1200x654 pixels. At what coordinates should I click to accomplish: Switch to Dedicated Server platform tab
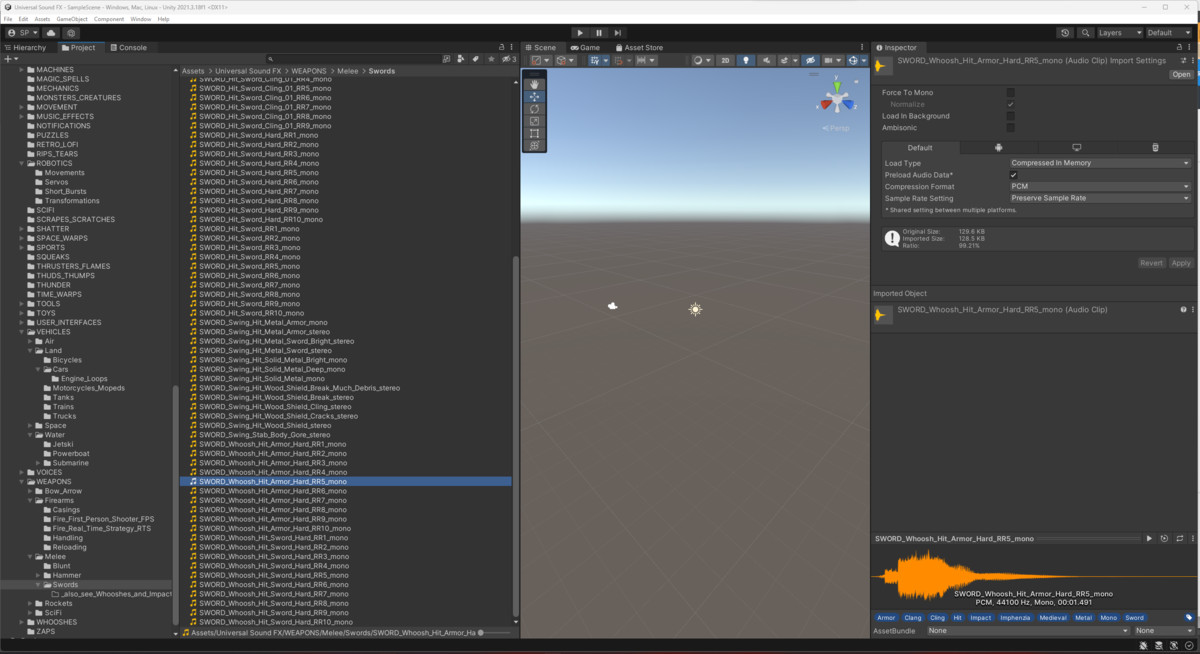coord(1155,148)
